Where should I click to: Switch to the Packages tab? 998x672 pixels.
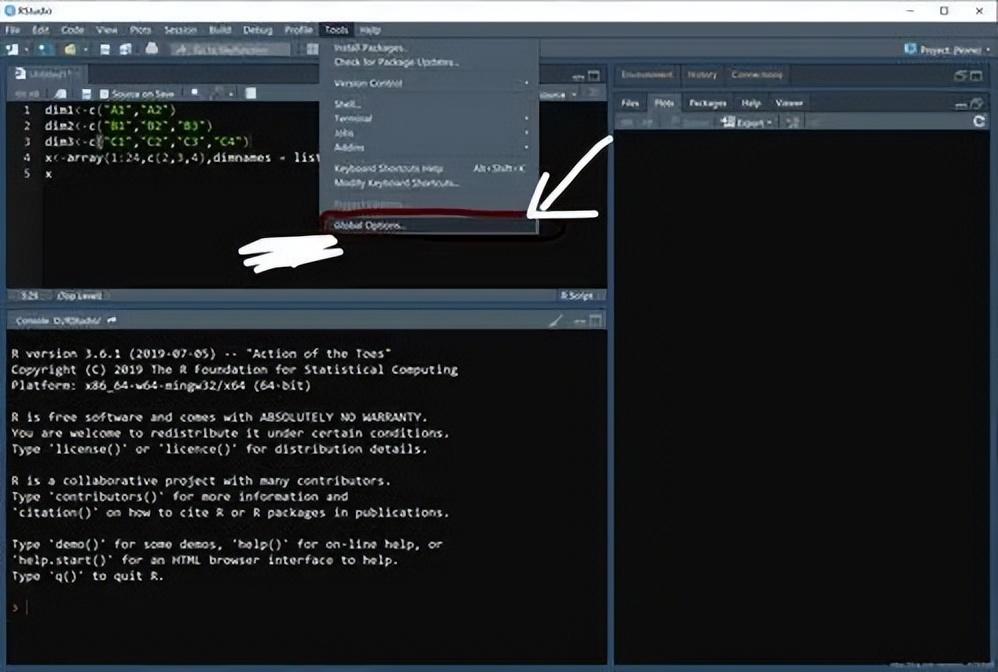pyautogui.click(x=707, y=103)
